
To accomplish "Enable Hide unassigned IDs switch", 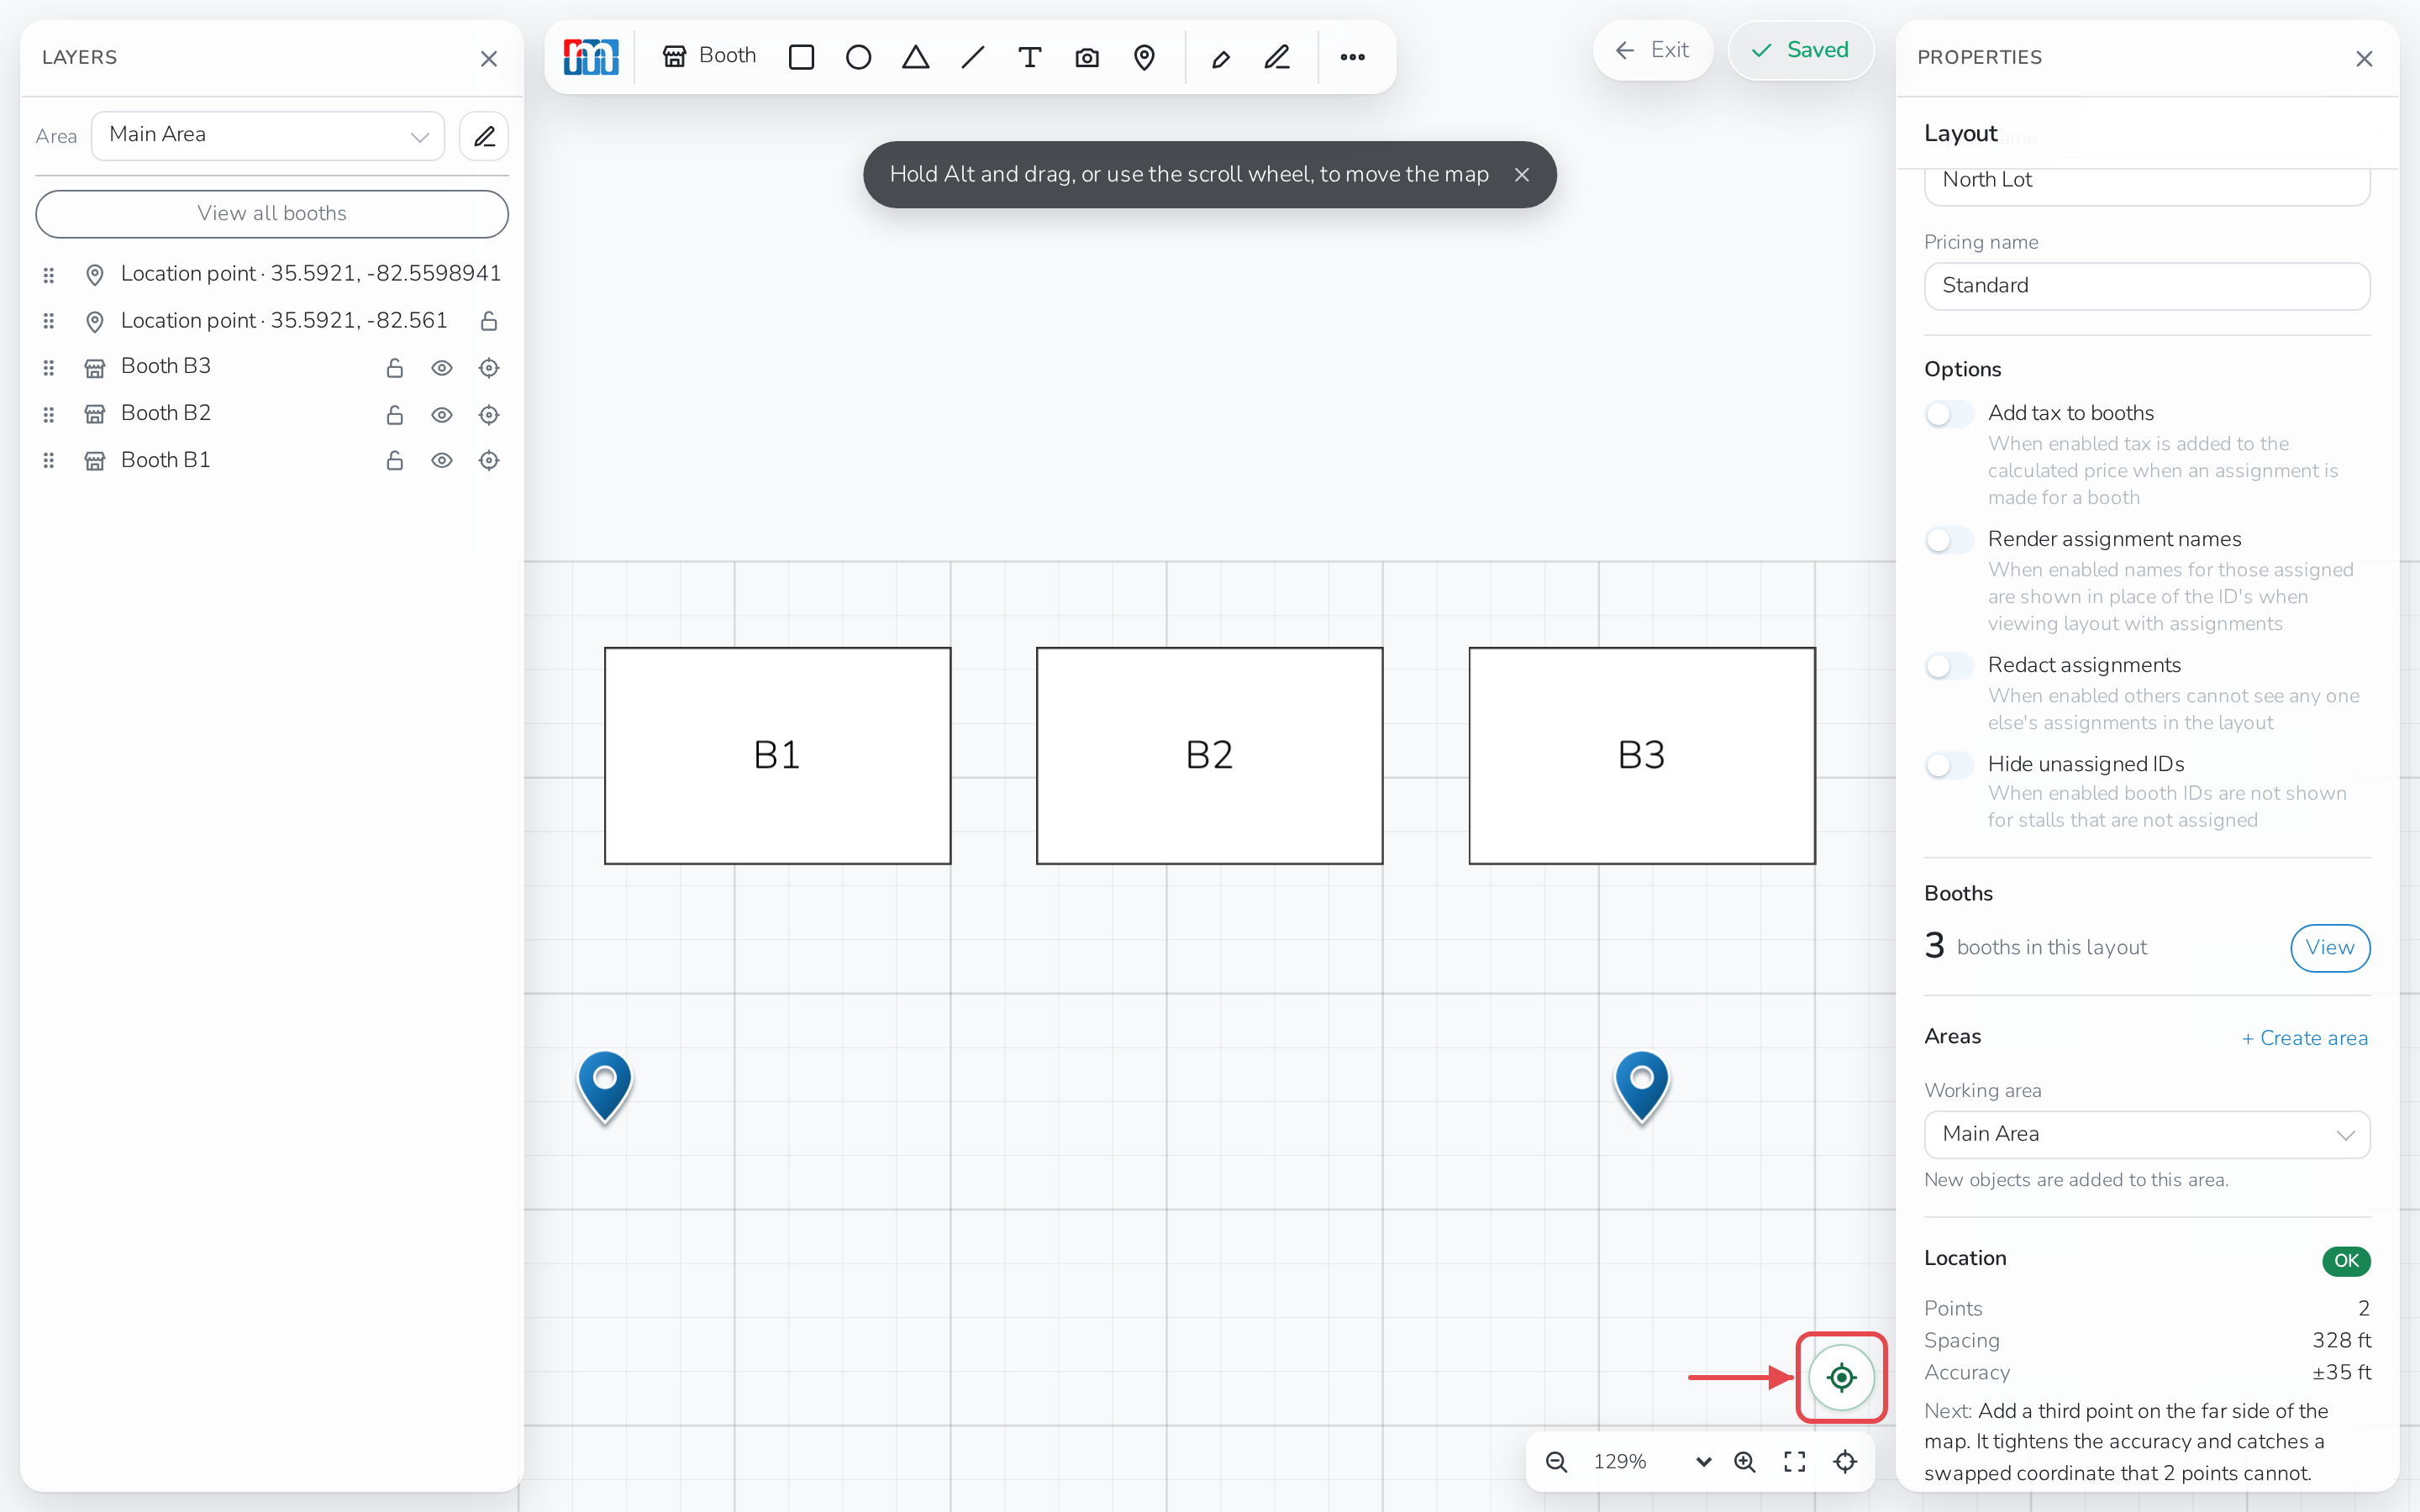I will [x=1949, y=765].
